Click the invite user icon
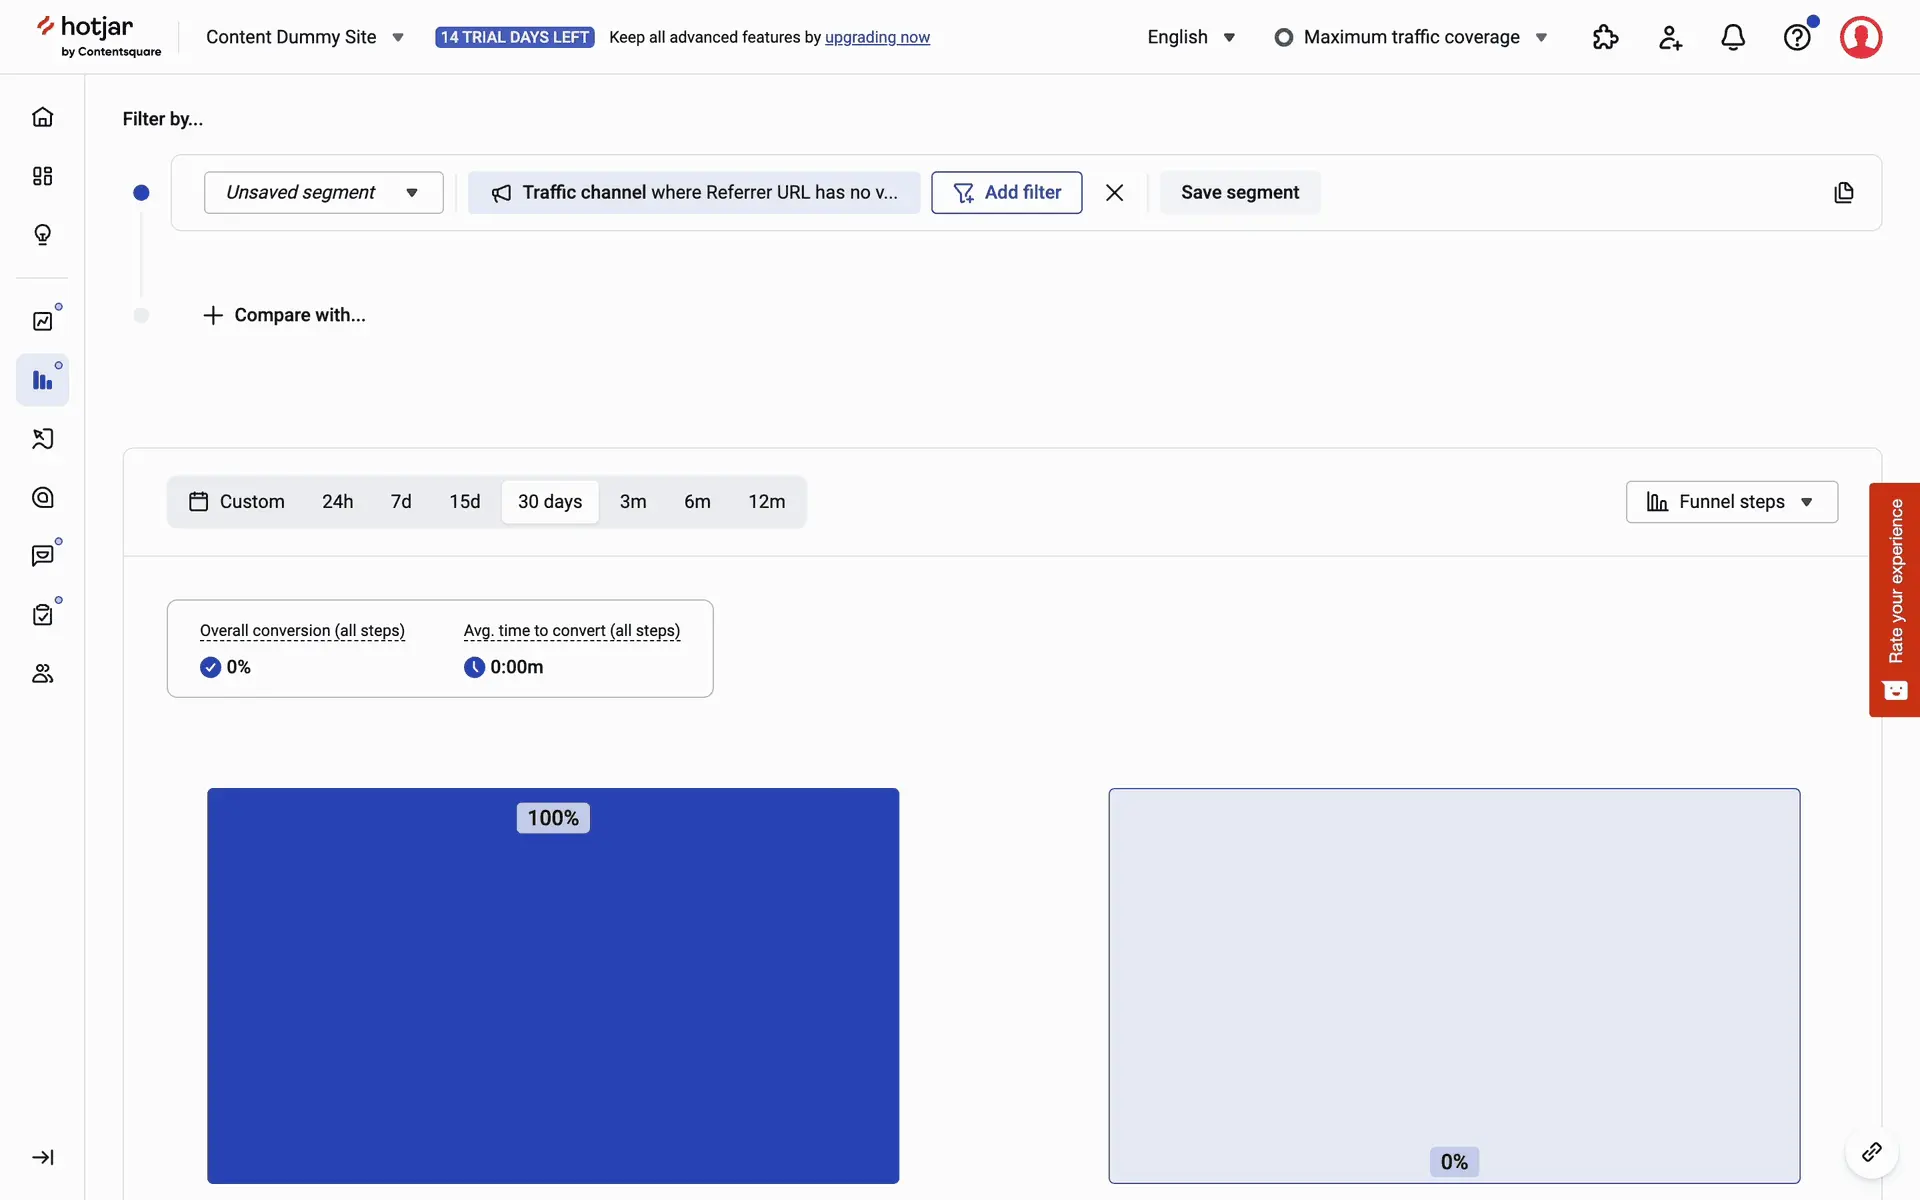The height and width of the screenshot is (1200, 1920). [1669, 37]
